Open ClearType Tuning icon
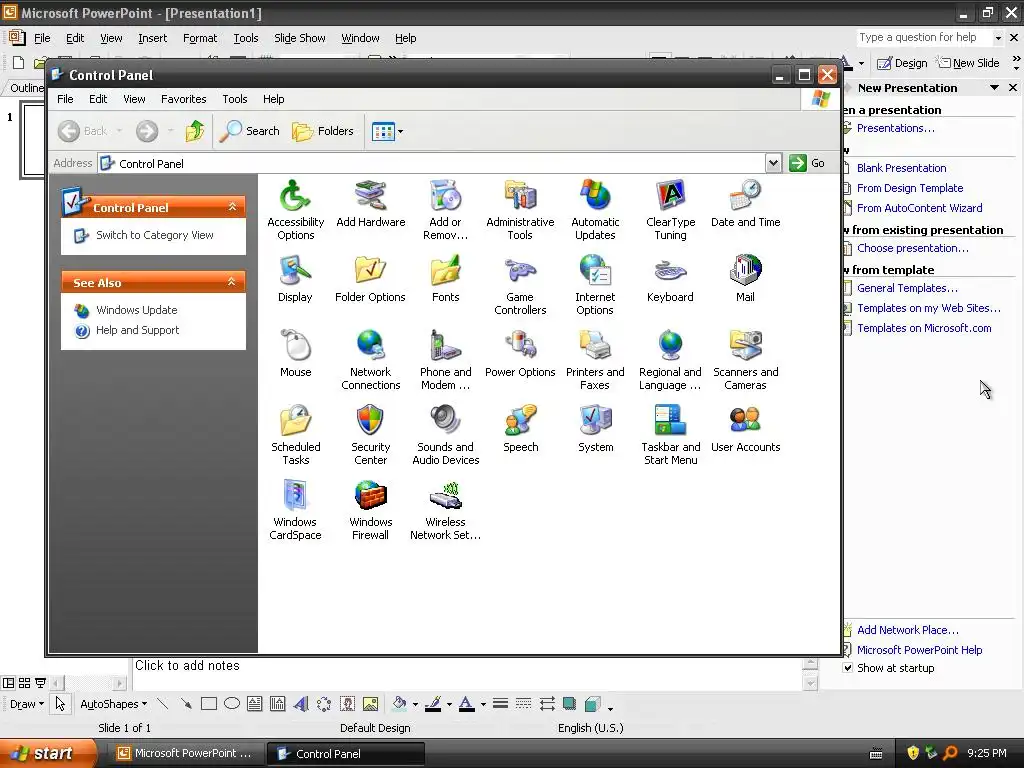 [670, 209]
